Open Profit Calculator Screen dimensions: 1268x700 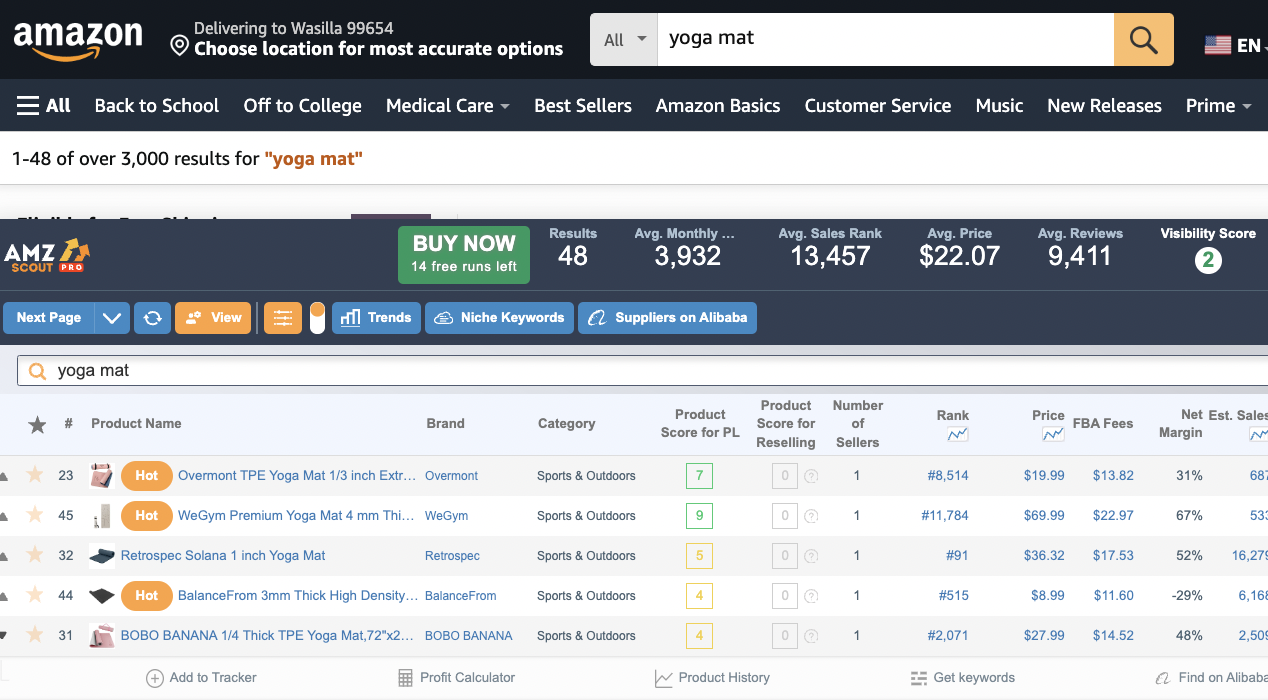[456, 678]
